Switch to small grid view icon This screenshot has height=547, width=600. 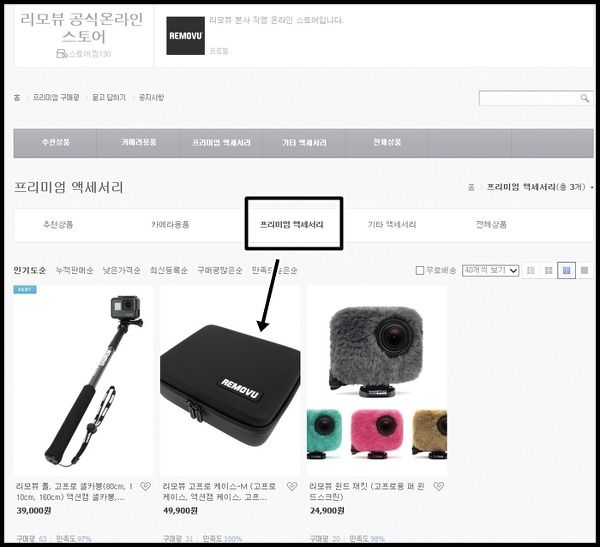pyautogui.click(x=548, y=271)
